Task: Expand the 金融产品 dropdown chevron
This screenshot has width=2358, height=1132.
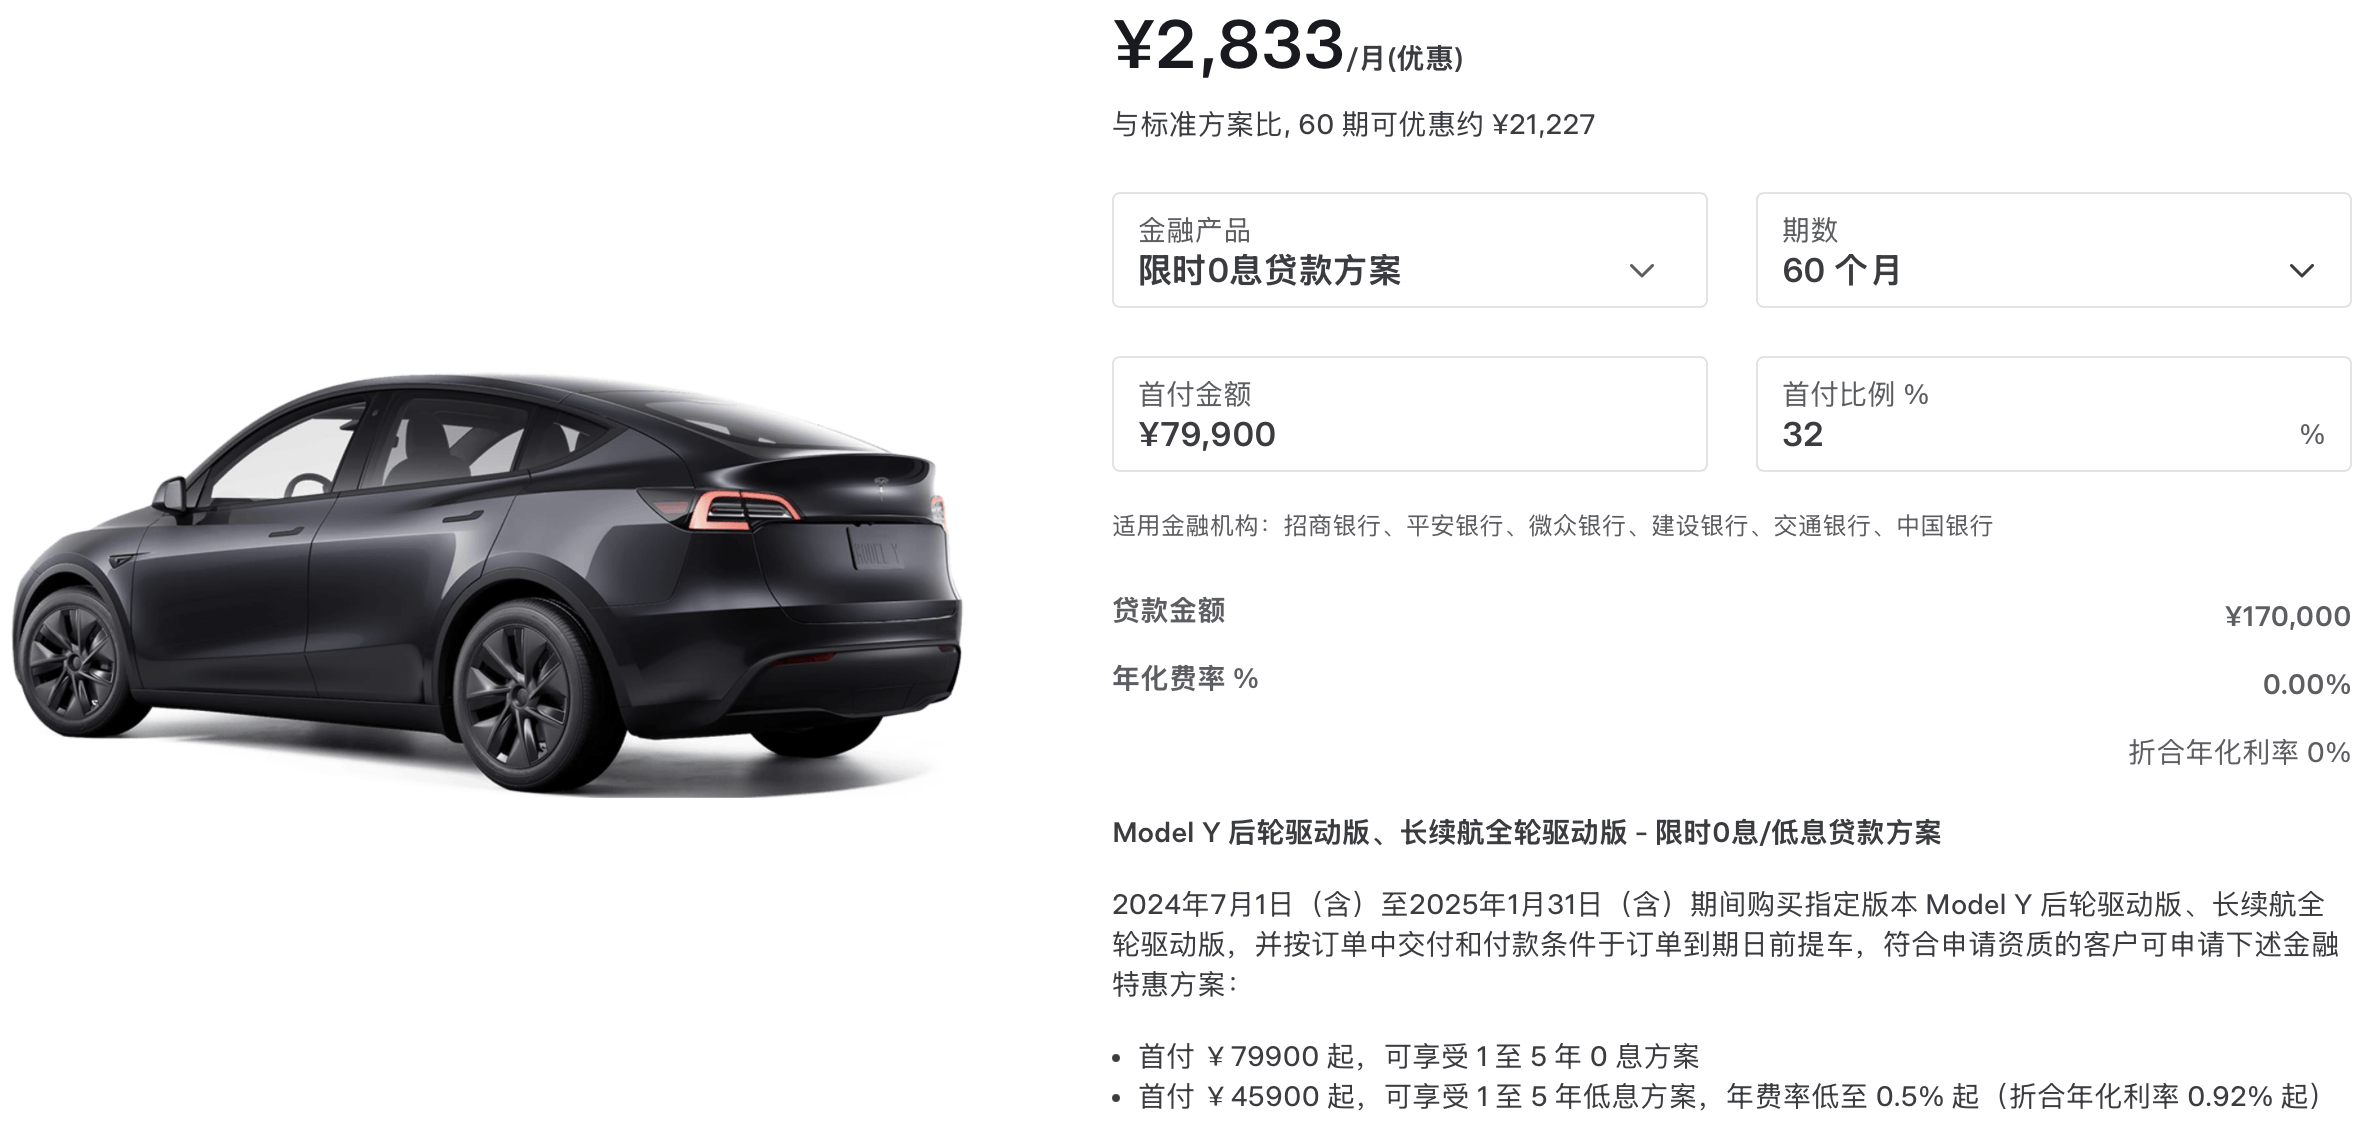Action: [x=1641, y=271]
